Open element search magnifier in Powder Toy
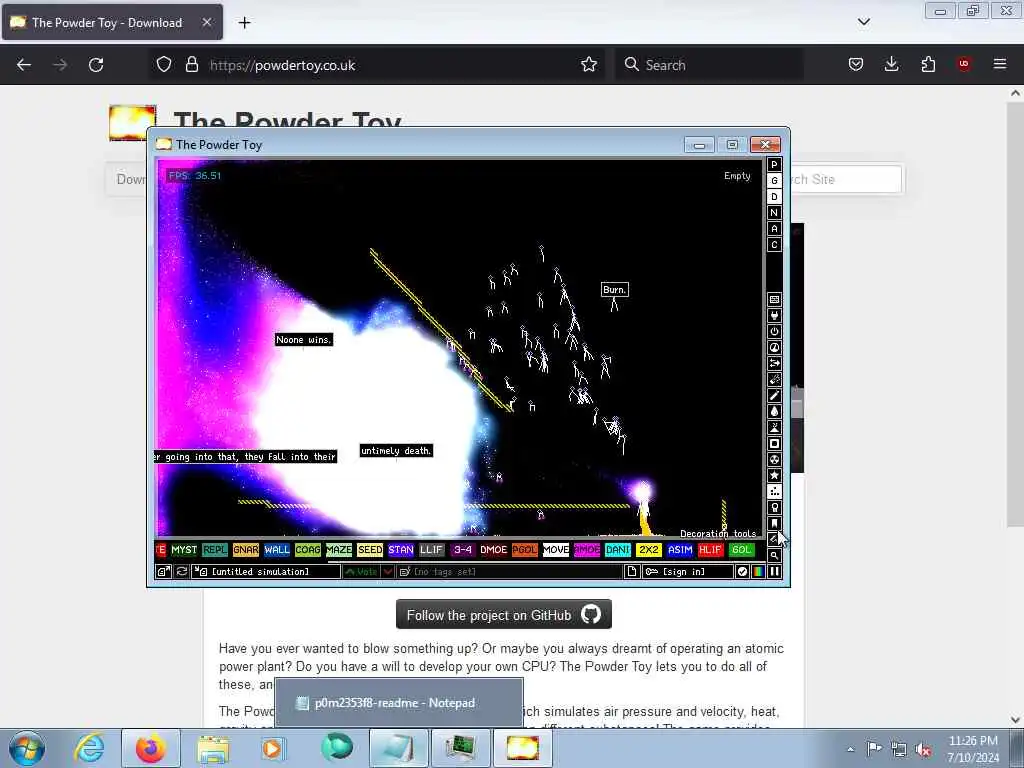 click(x=774, y=556)
